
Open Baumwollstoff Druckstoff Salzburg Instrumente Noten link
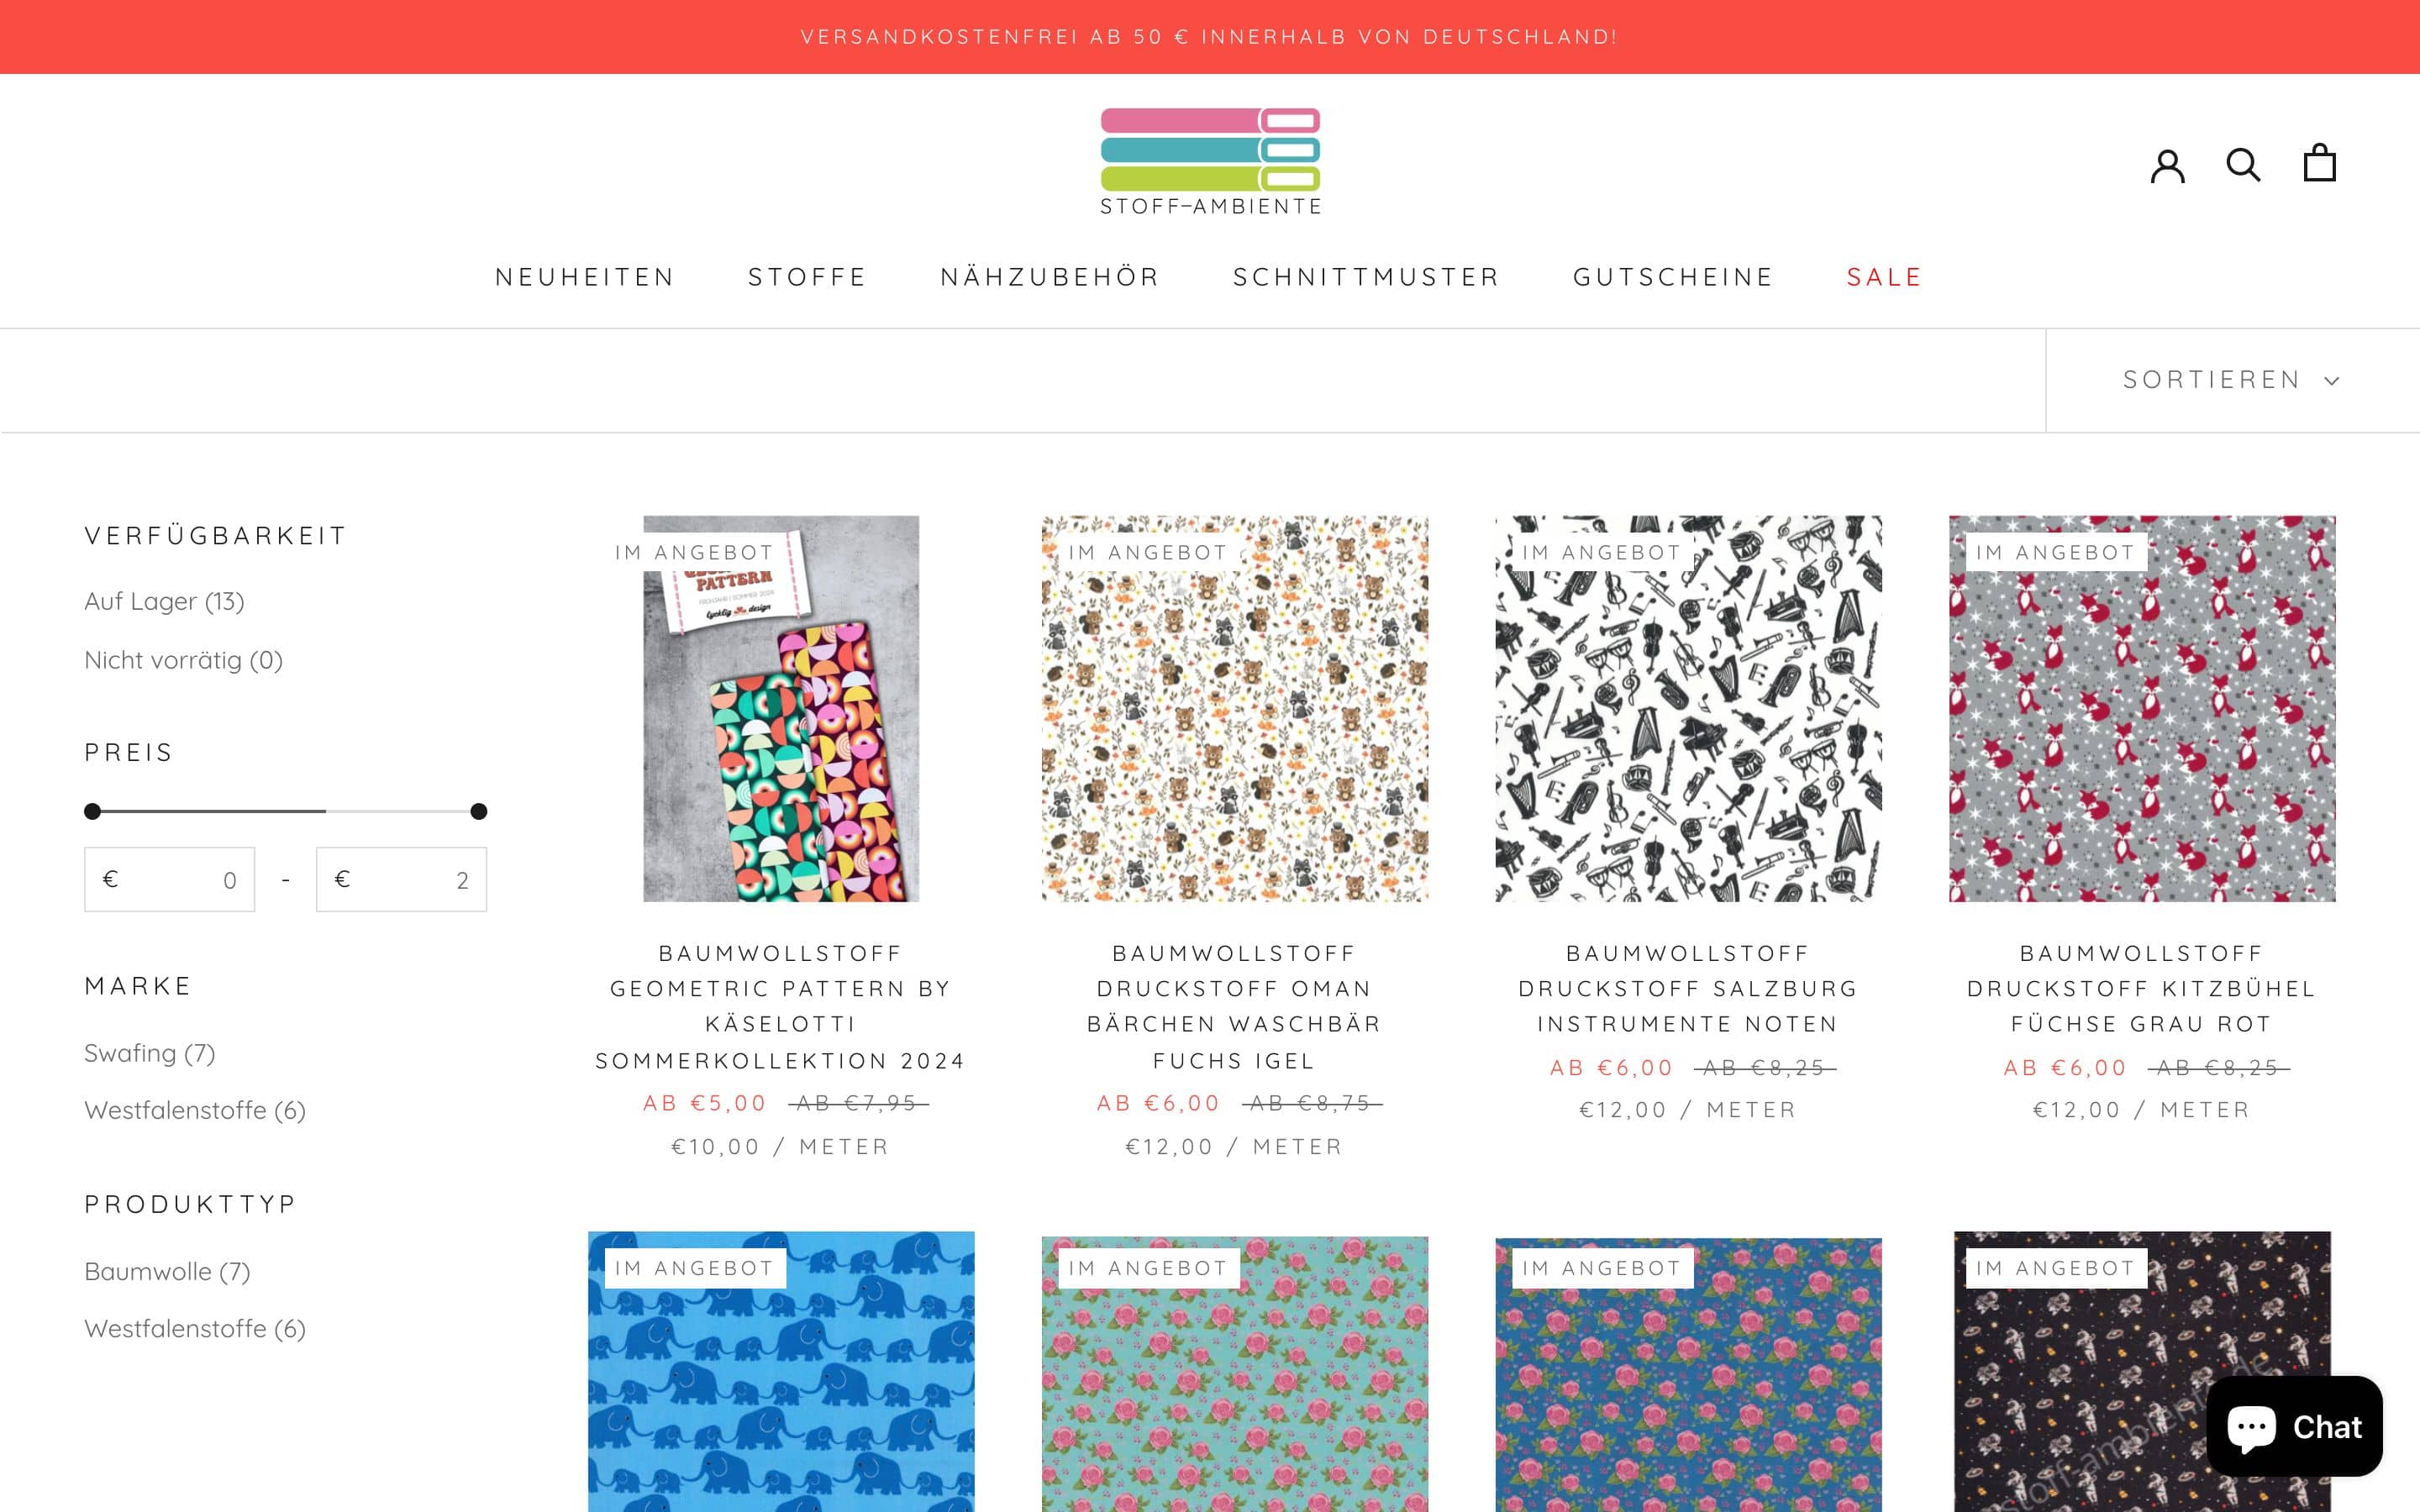coord(1688,988)
